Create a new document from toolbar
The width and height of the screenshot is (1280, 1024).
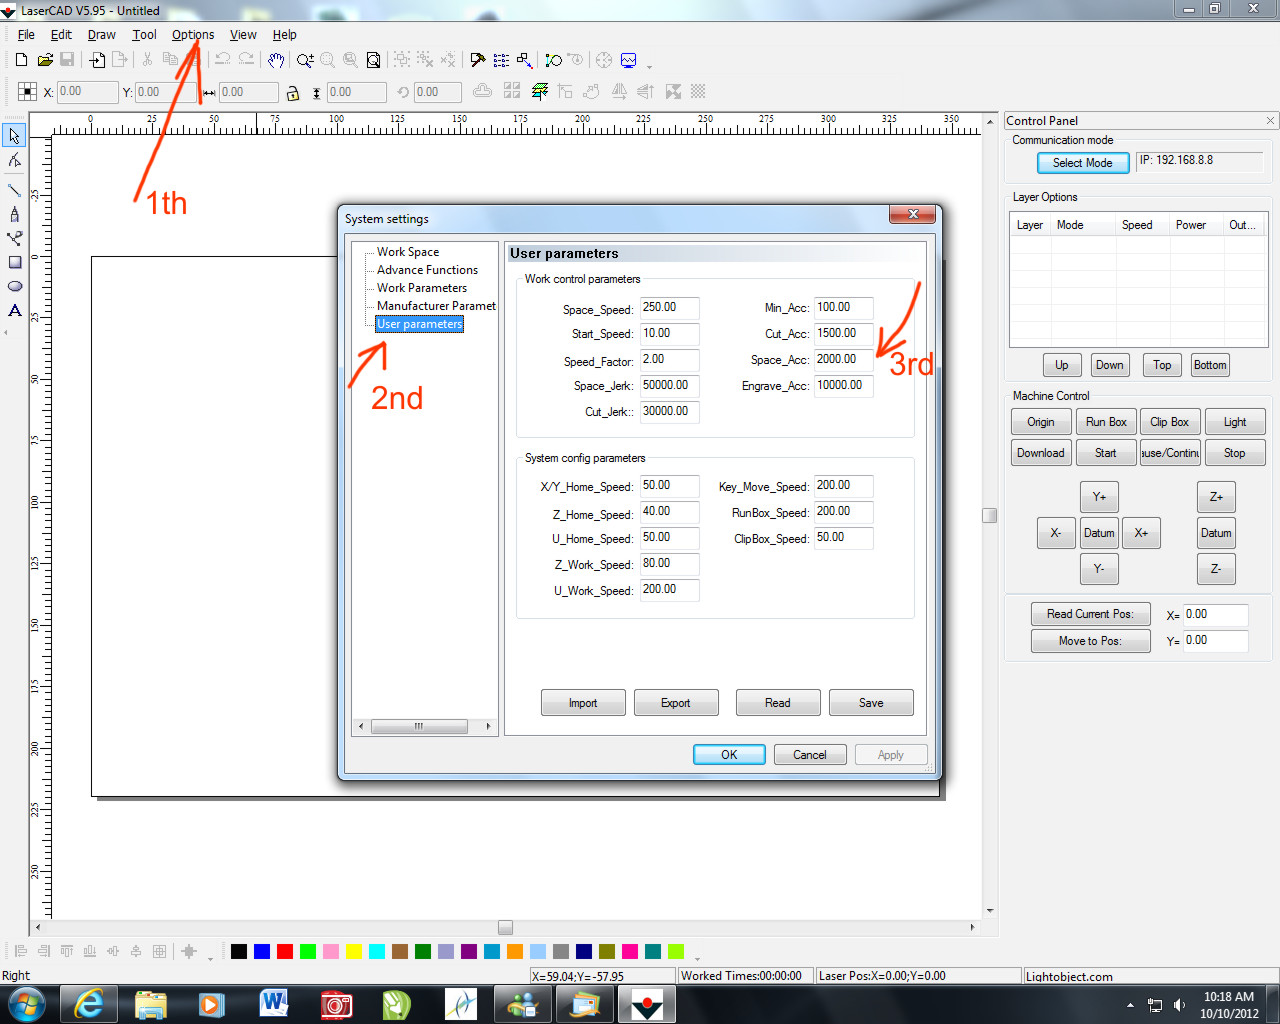21,61
